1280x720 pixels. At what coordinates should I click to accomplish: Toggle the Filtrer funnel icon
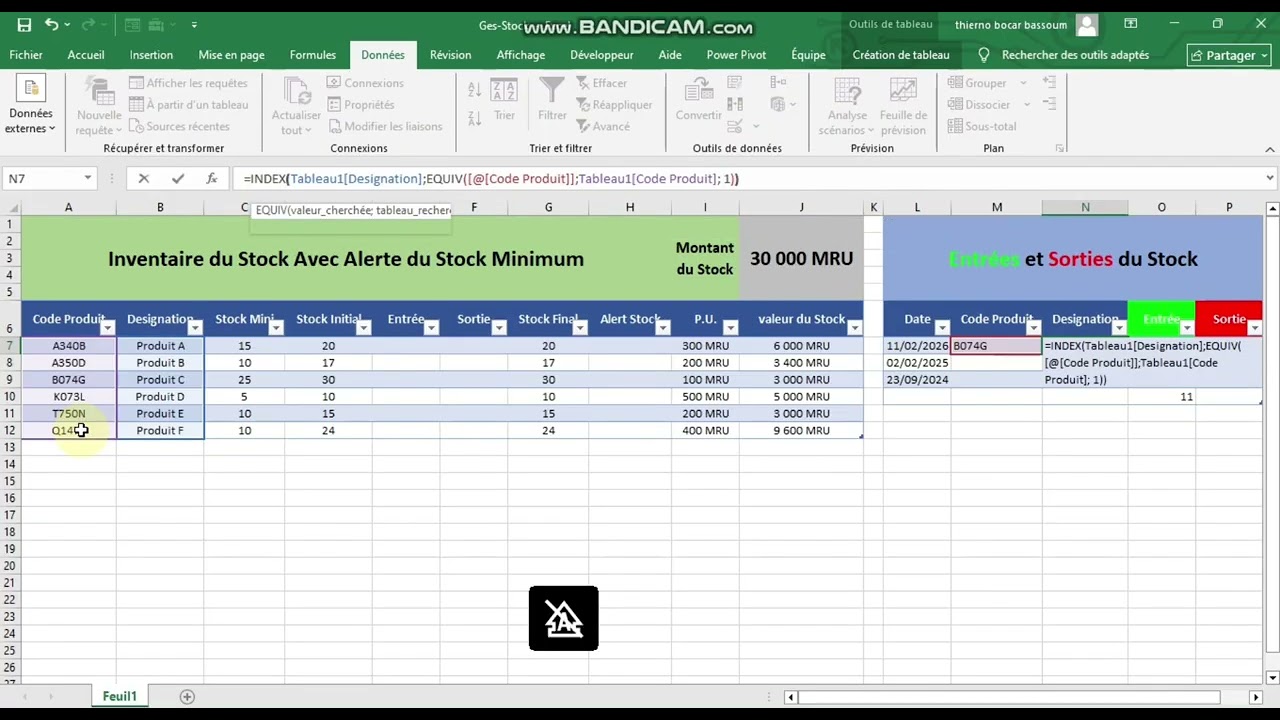point(552,100)
